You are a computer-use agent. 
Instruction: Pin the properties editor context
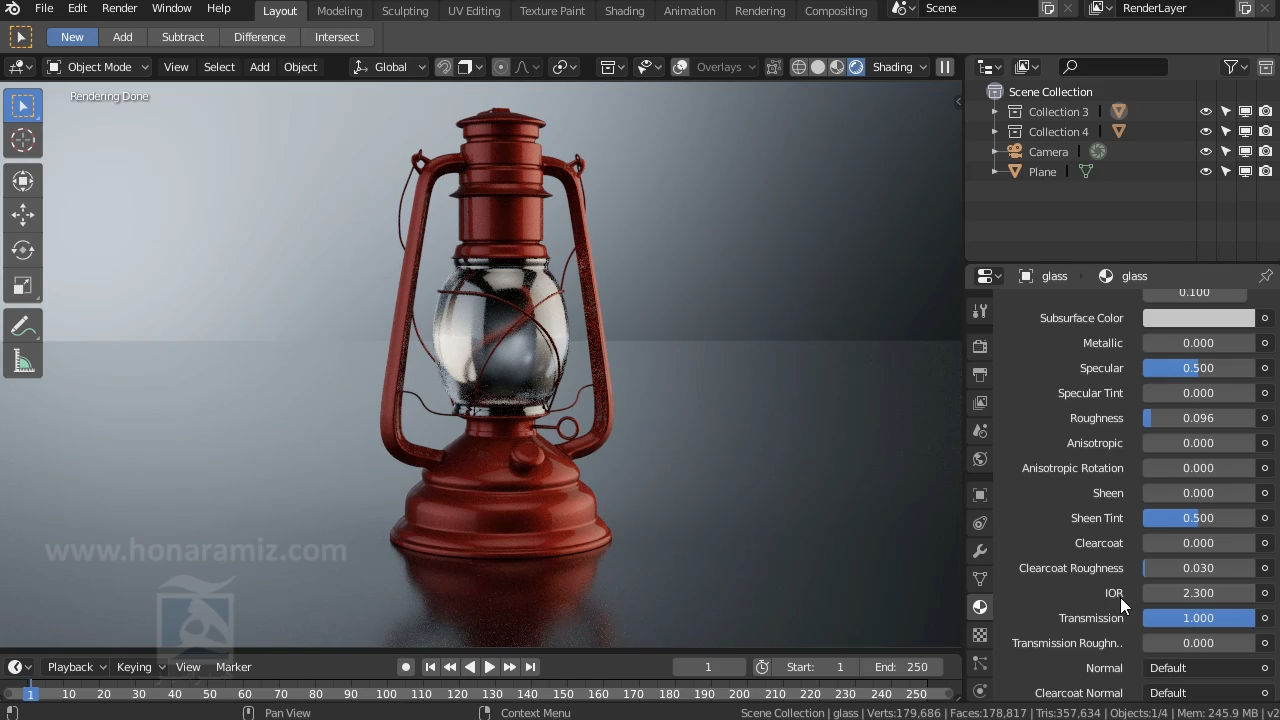[1266, 276]
